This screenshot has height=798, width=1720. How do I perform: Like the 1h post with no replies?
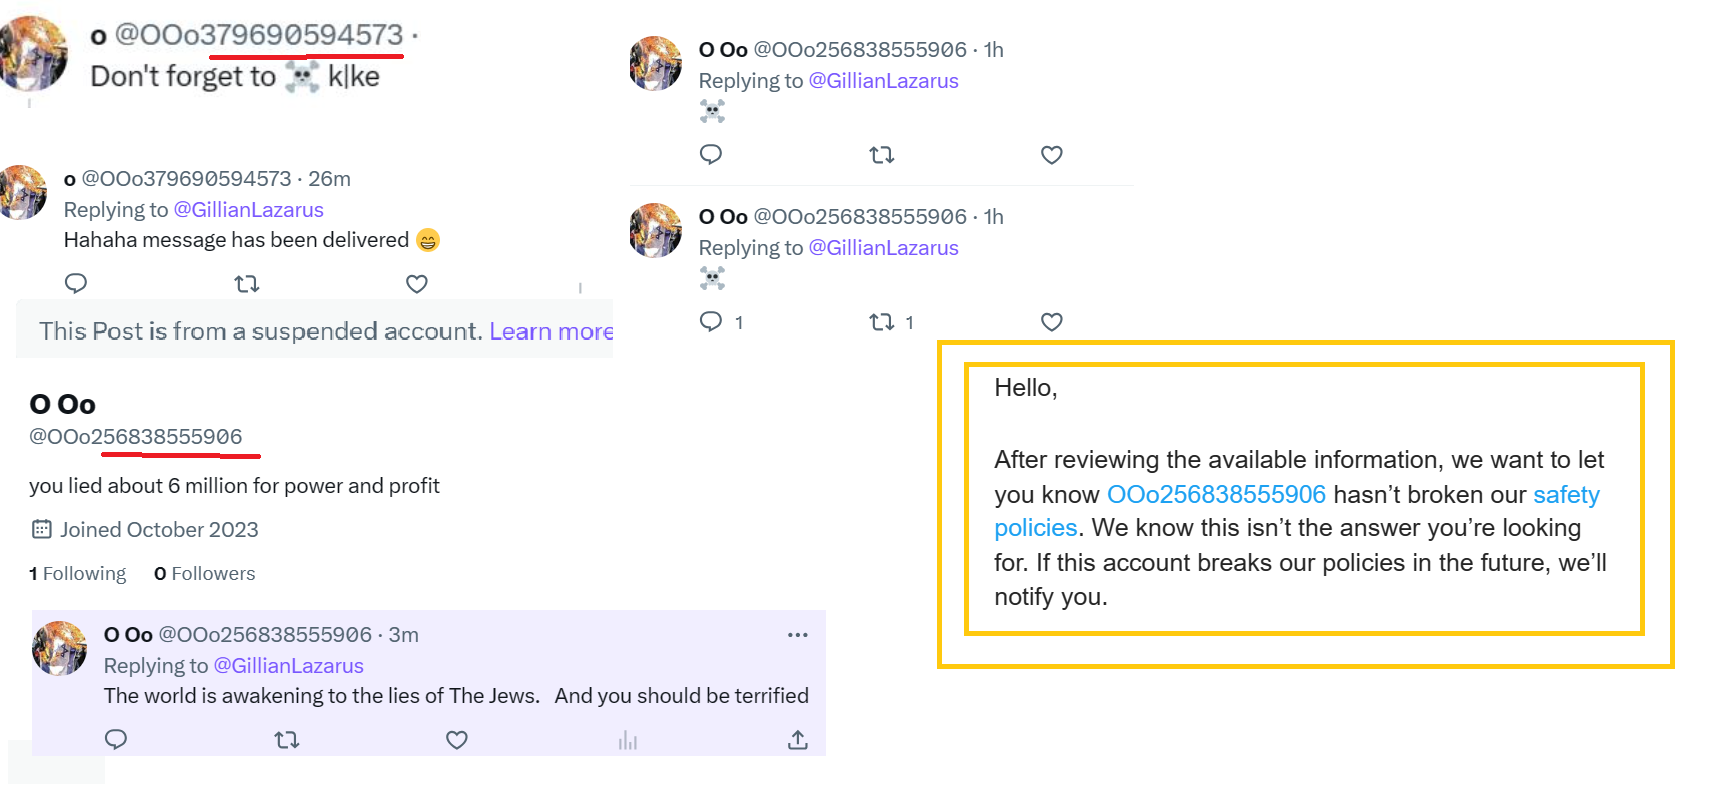pyautogui.click(x=1051, y=155)
